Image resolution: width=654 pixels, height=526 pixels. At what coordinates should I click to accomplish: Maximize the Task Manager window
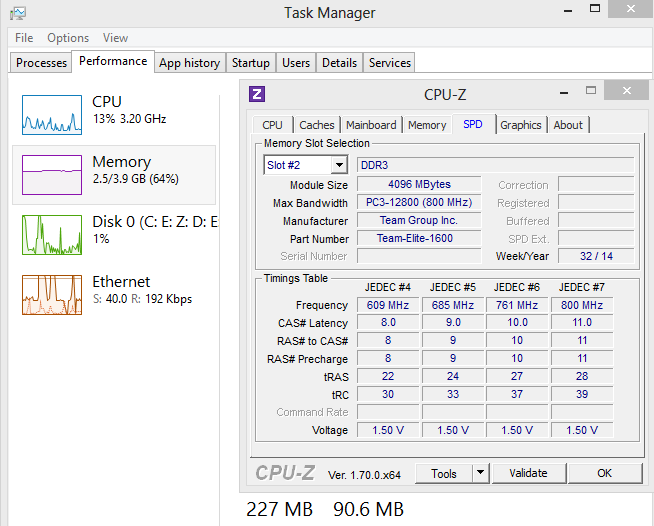595,8
